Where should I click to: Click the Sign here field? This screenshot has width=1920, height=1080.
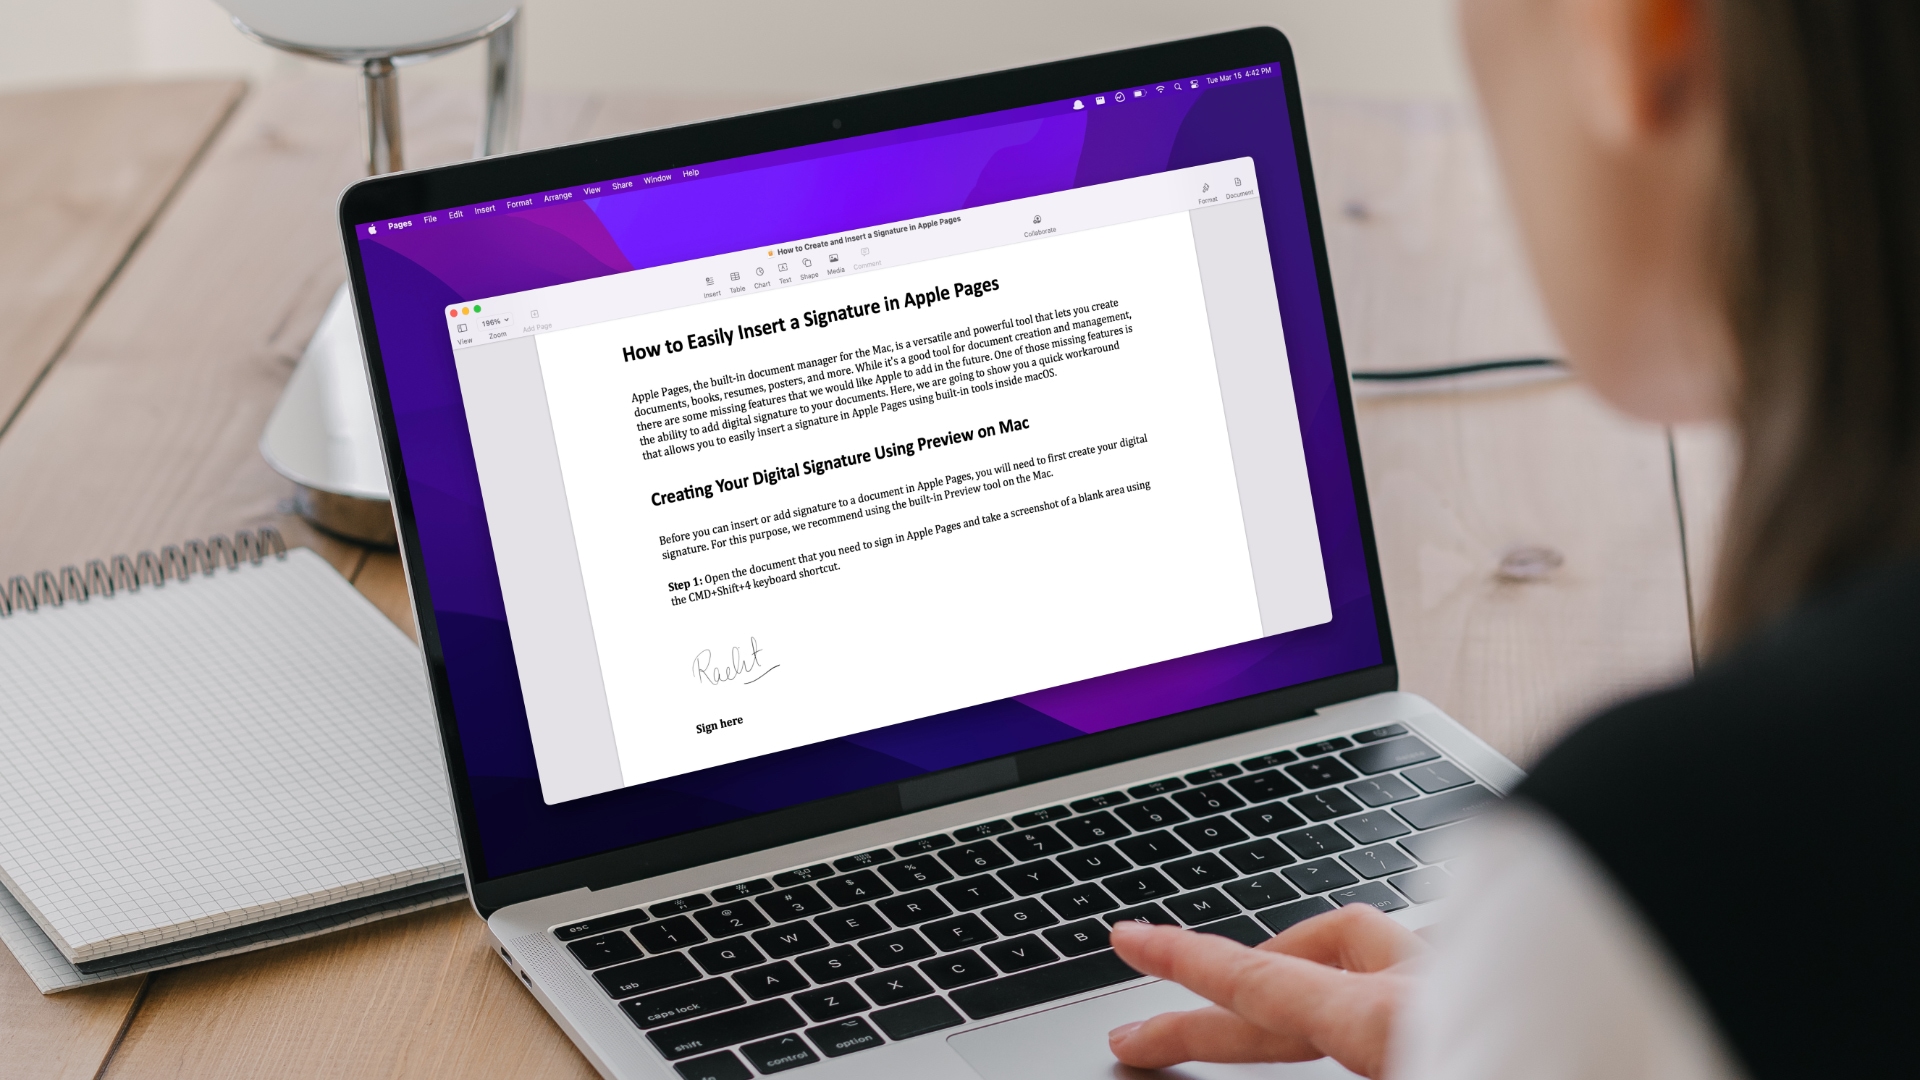[719, 721]
